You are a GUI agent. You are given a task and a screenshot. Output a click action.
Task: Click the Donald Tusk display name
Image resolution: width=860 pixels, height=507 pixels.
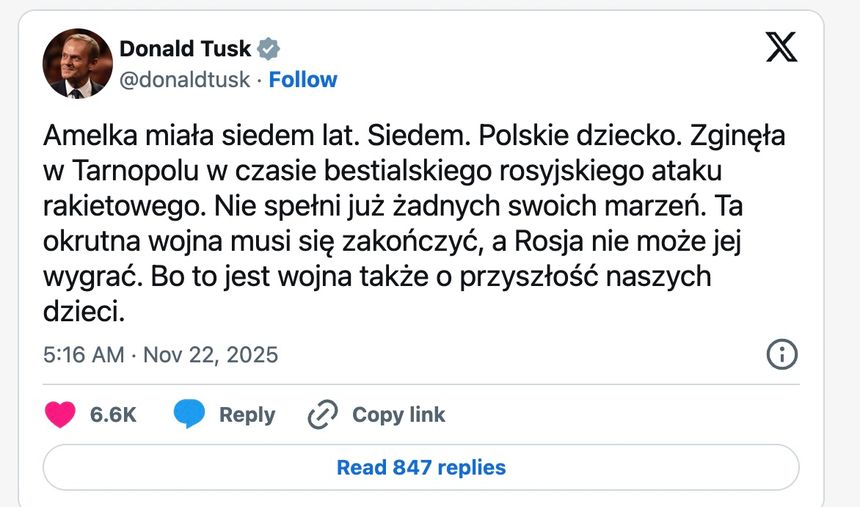(x=185, y=48)
